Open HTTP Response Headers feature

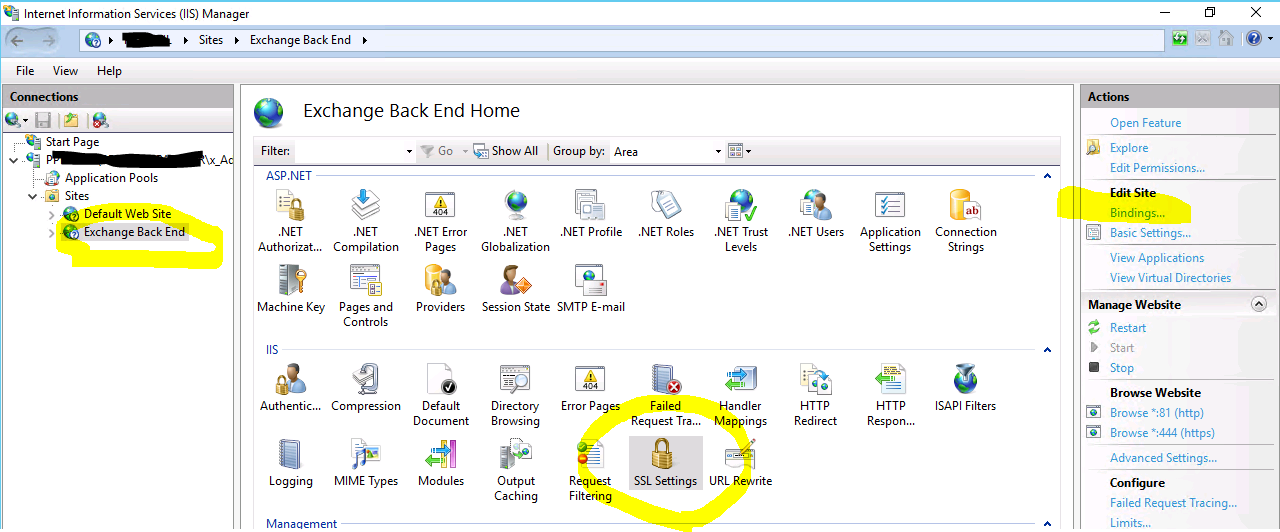[891, 395]
